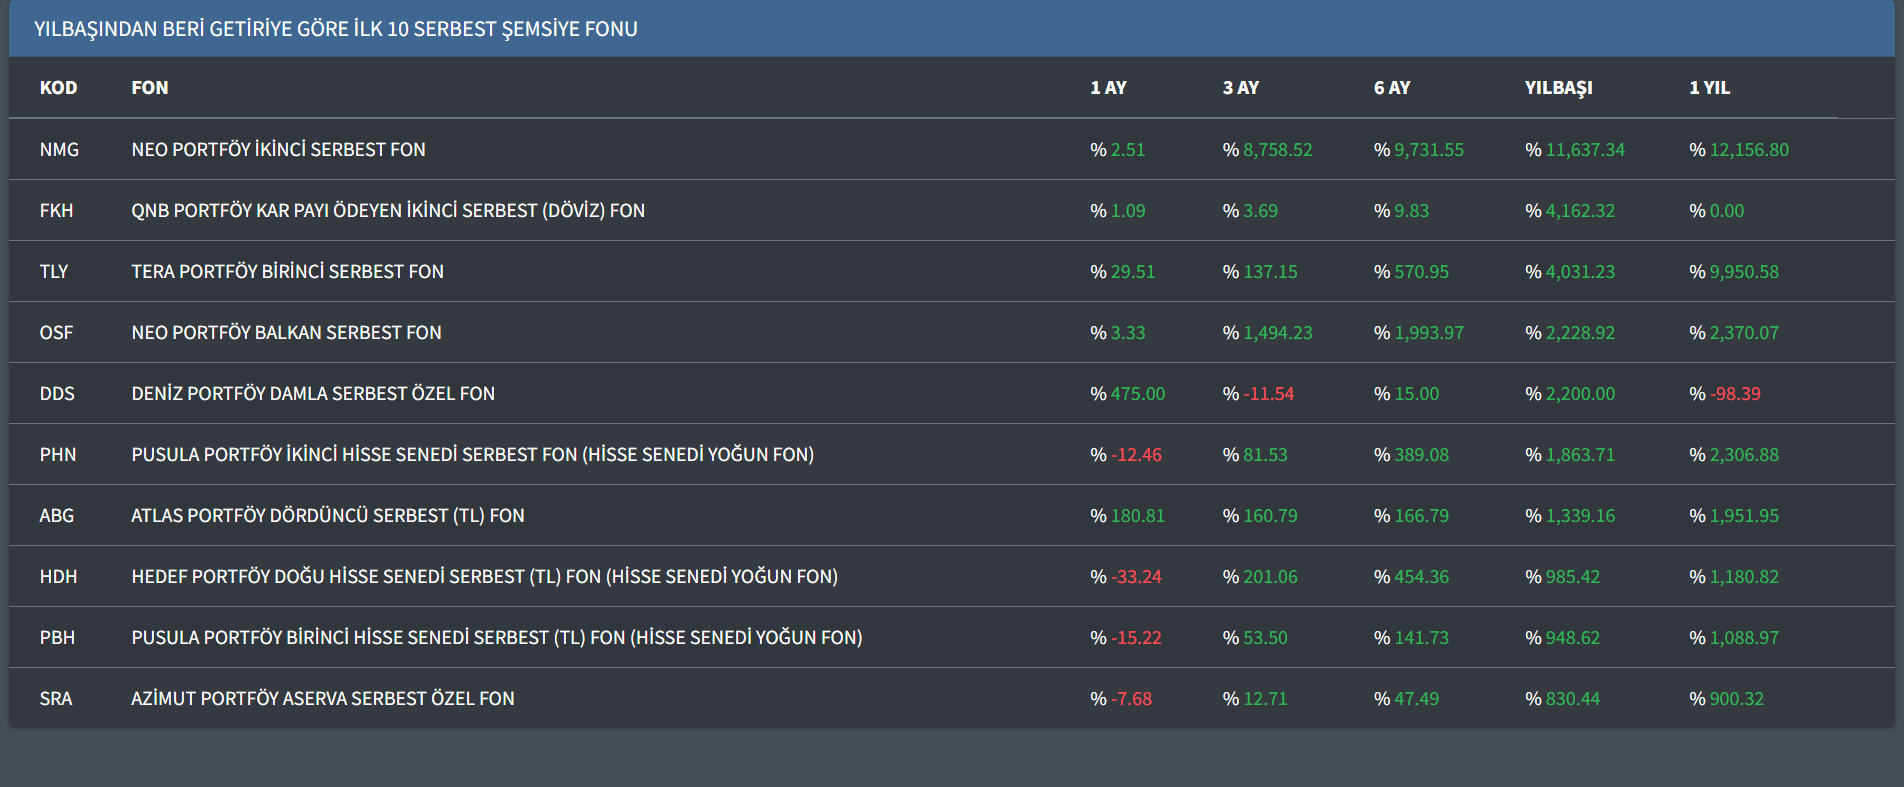Open HEDEF PORTFÖY DOĞU HİSSE SENEDİ fund

pos(484,577)
